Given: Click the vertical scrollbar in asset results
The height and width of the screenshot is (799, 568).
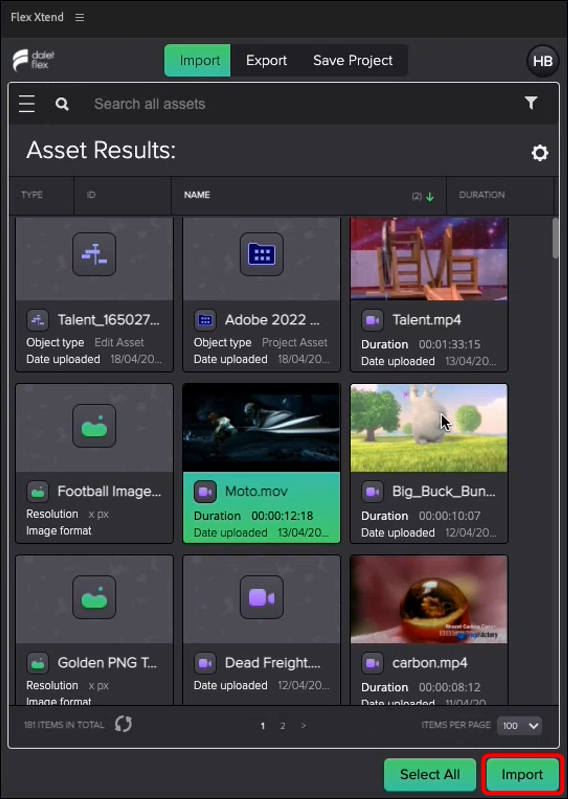Looking at the screenshot, I should [x=555, y=238].
